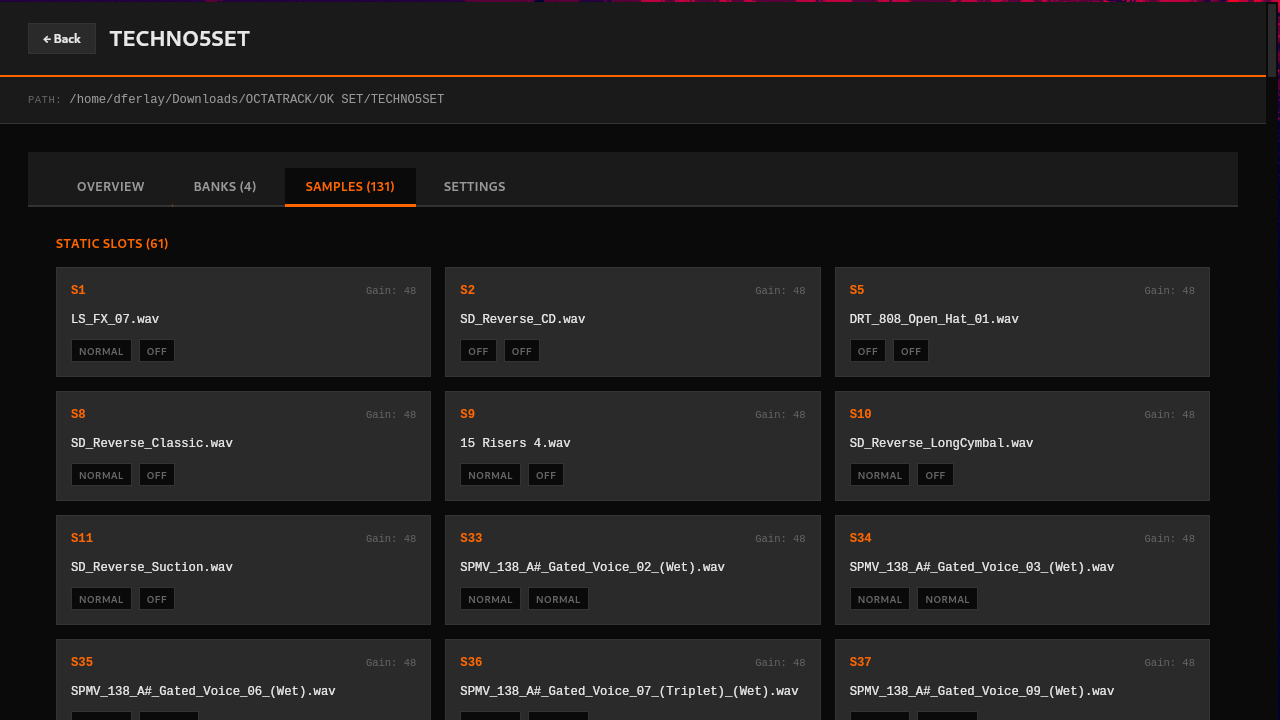
Task: Click the Static Slots (61) heading
Action: (x=112, y=244)
